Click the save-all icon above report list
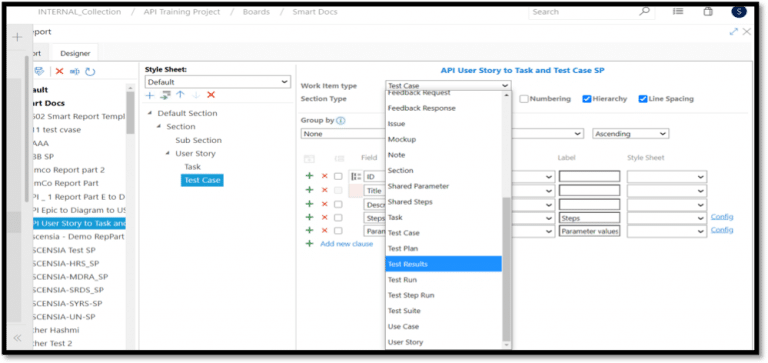 pyautogui.click(x=40, y=72)
